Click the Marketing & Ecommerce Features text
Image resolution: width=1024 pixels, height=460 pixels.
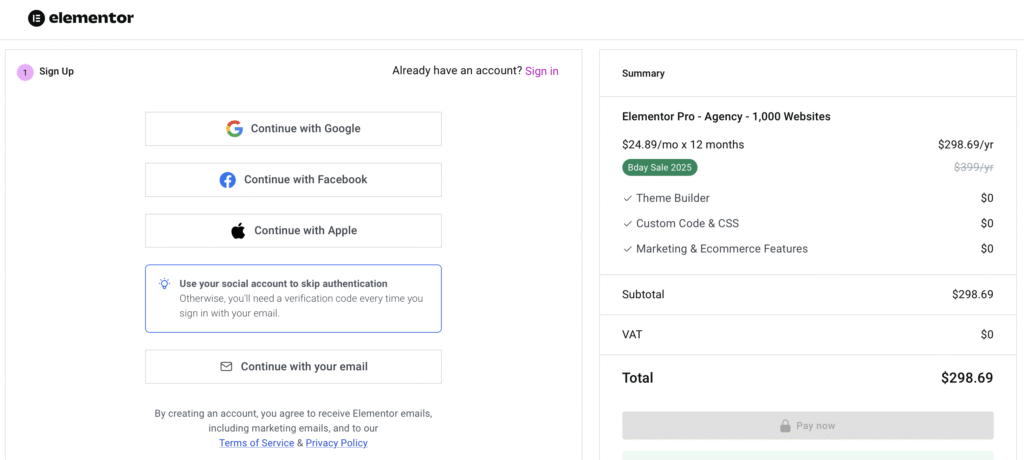(x=722, y=249)
